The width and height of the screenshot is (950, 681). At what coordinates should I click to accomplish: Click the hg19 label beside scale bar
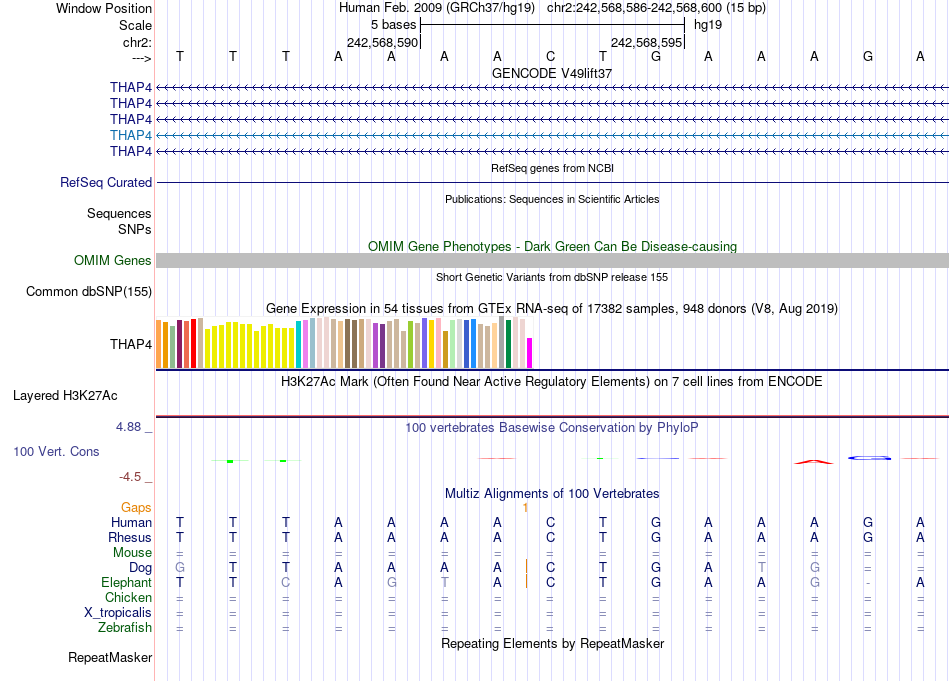pyautogui.click(x=708, y=25)
